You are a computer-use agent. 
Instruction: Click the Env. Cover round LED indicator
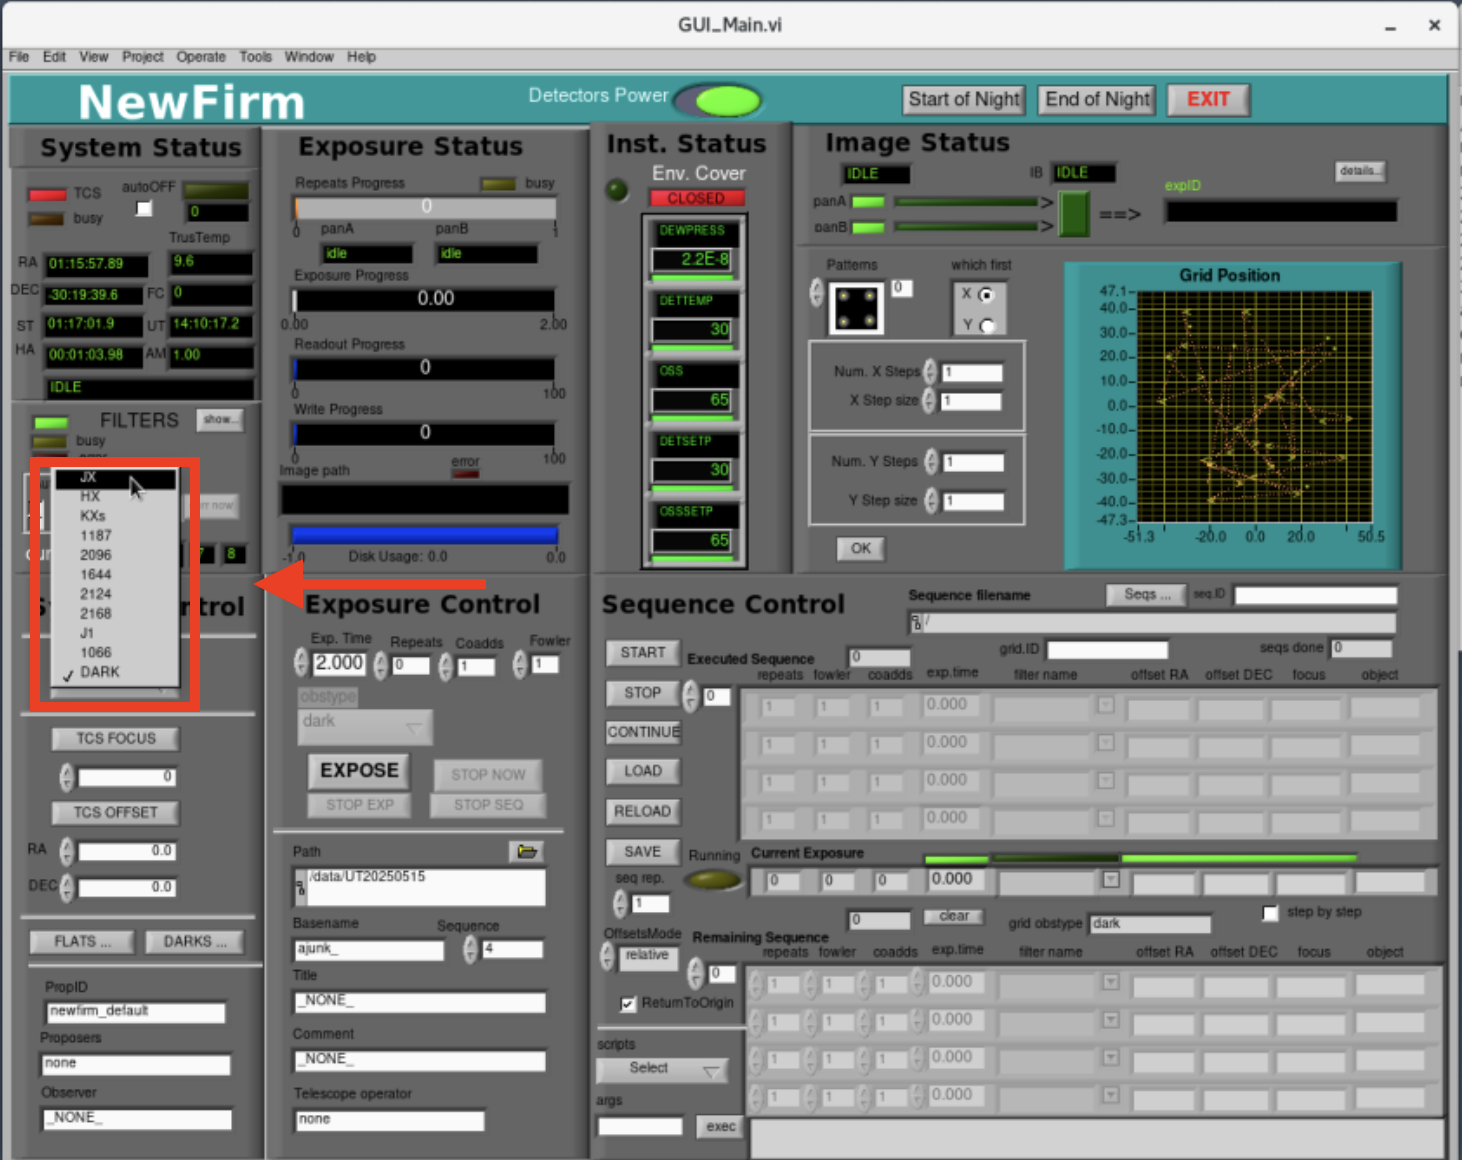[x=617, y=190]
